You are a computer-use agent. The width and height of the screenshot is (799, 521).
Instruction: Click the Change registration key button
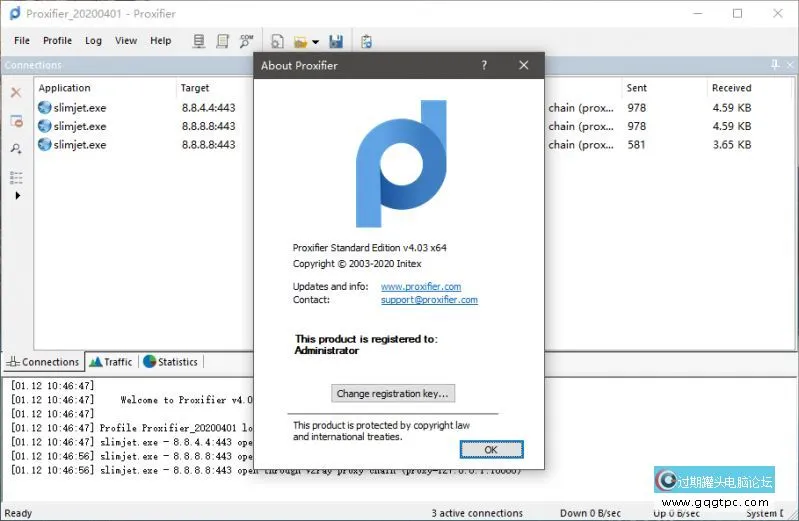tap(393, 393)
